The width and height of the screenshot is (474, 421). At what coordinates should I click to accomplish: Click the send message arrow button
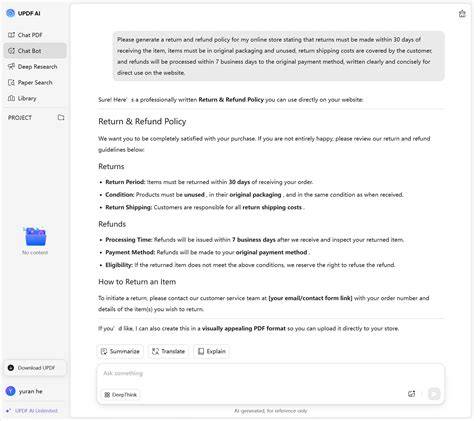click(434, 394)
